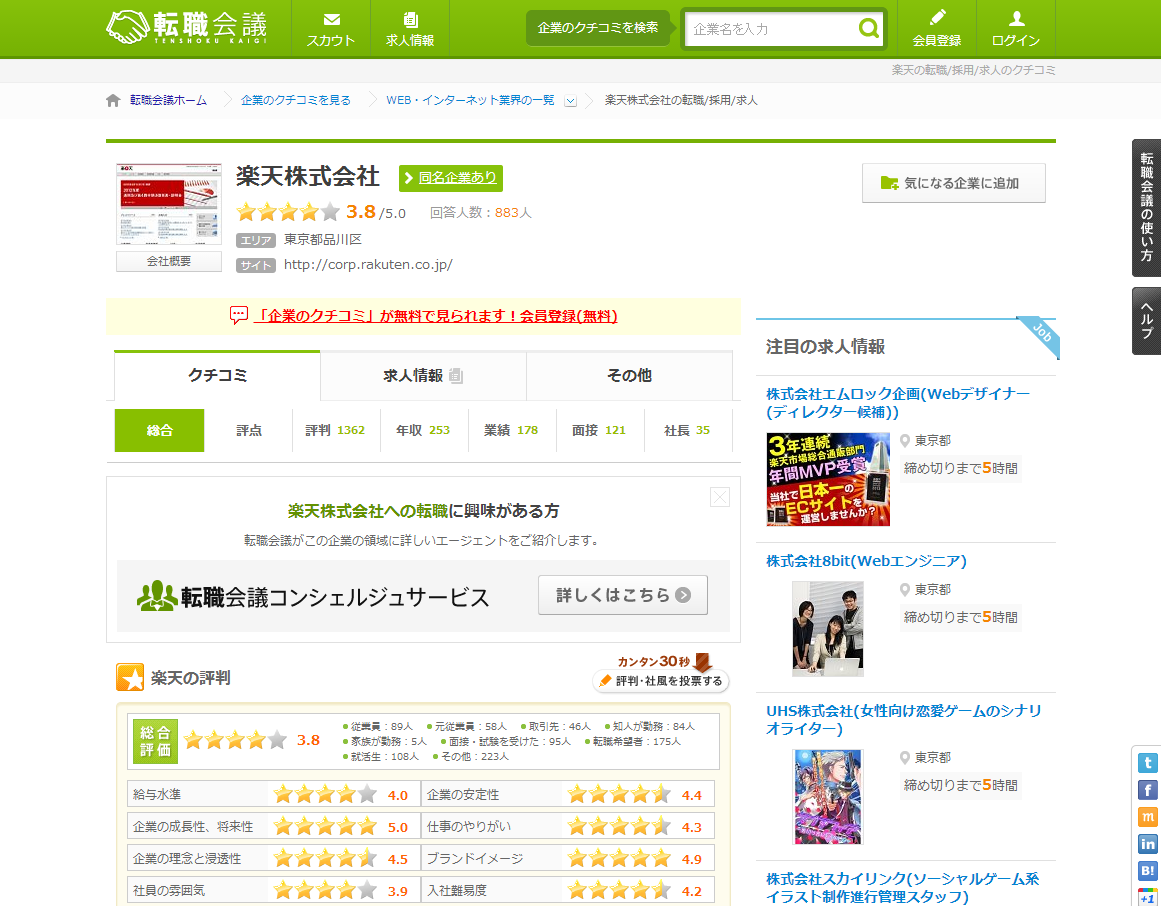Open the Rakuten site thumbnail
The image size is (1166, 906).
169,205
